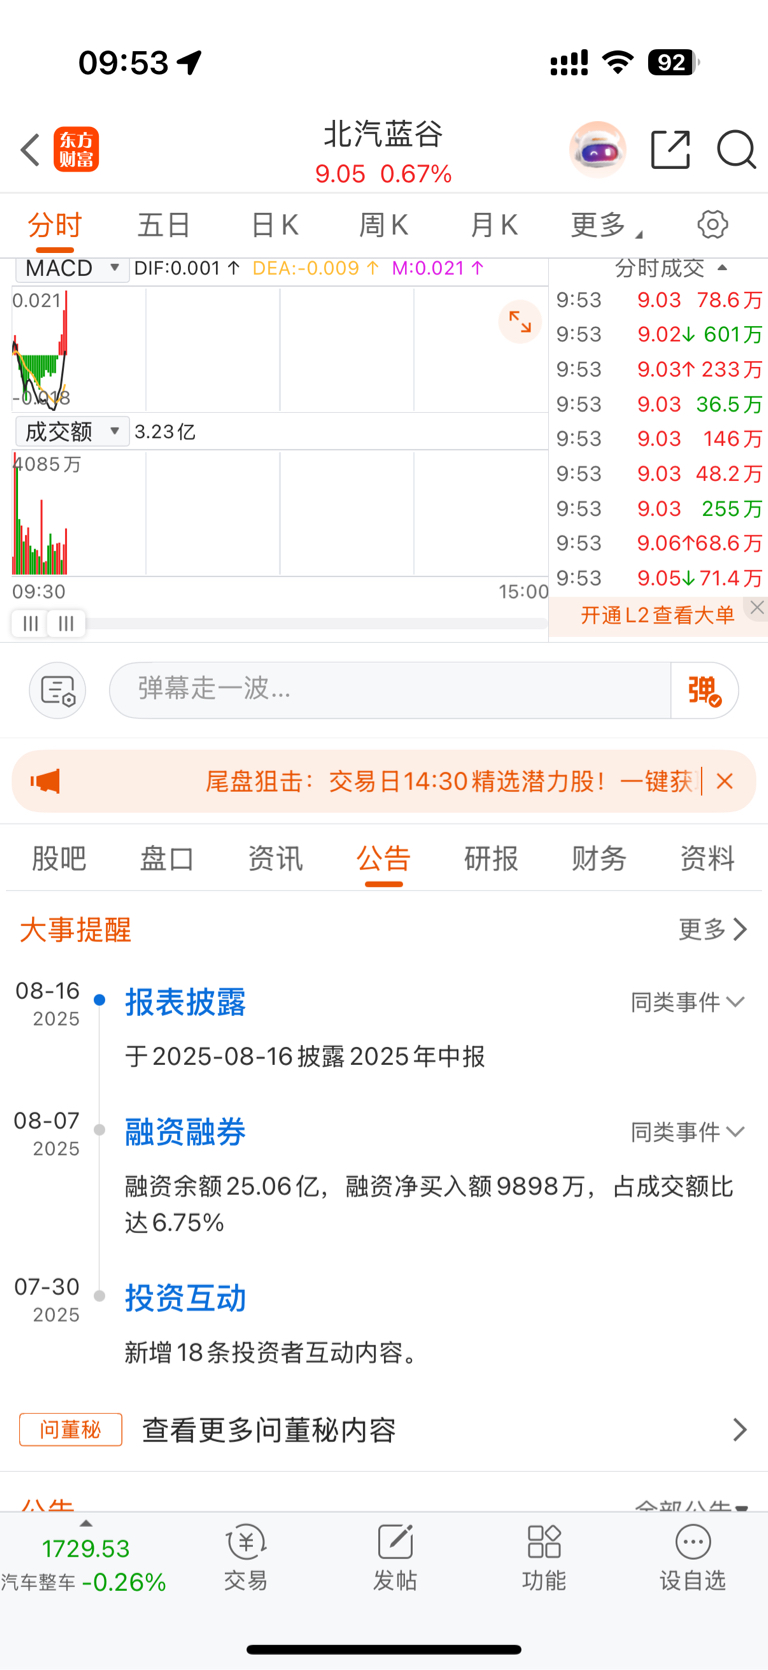Image resolution: width=768 pixels, height=1670 pixels.
Task: Open the 更多 chart period dropdown
Action: (606, 225)
